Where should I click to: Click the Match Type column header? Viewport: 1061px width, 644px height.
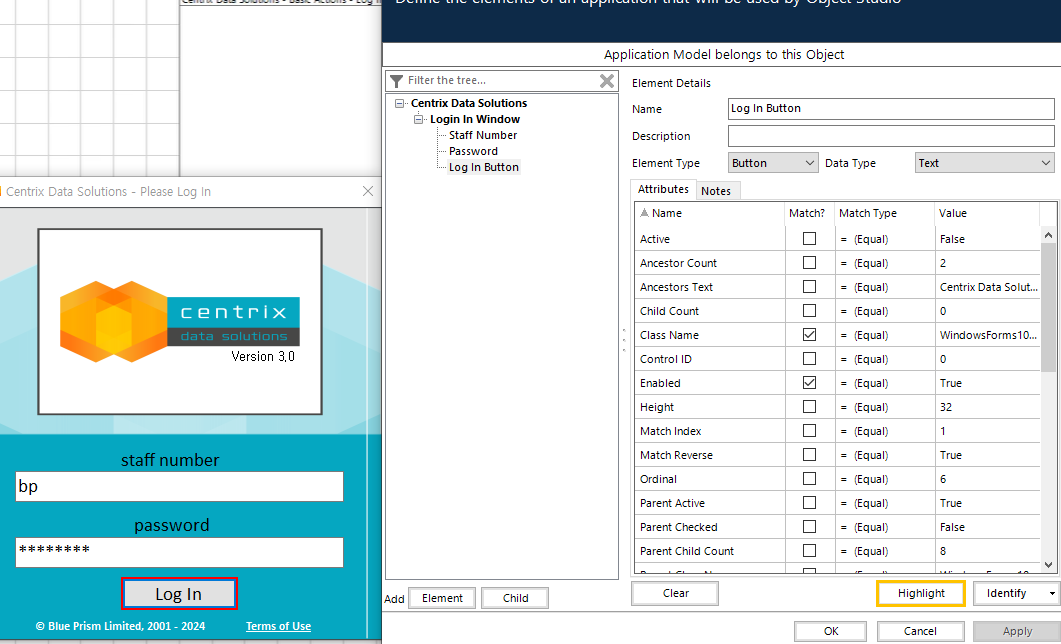coord(884,213)
